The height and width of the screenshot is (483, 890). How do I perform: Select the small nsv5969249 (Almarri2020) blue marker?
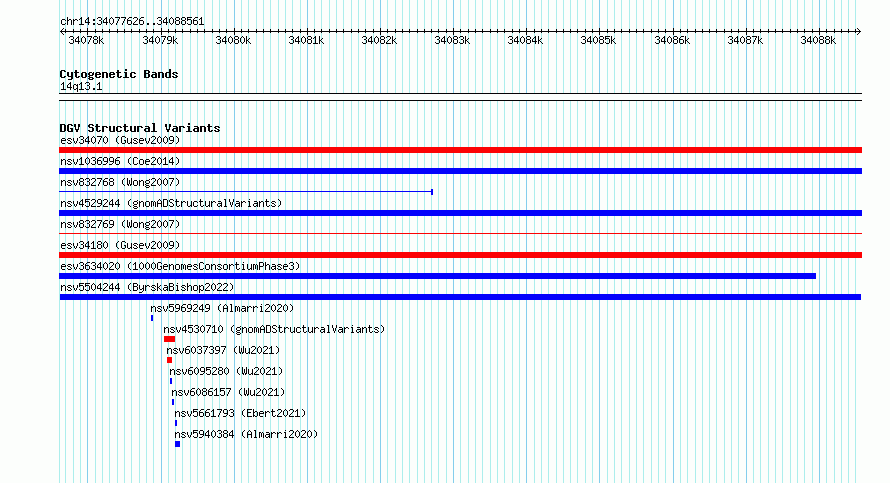(x=152, y=318)
